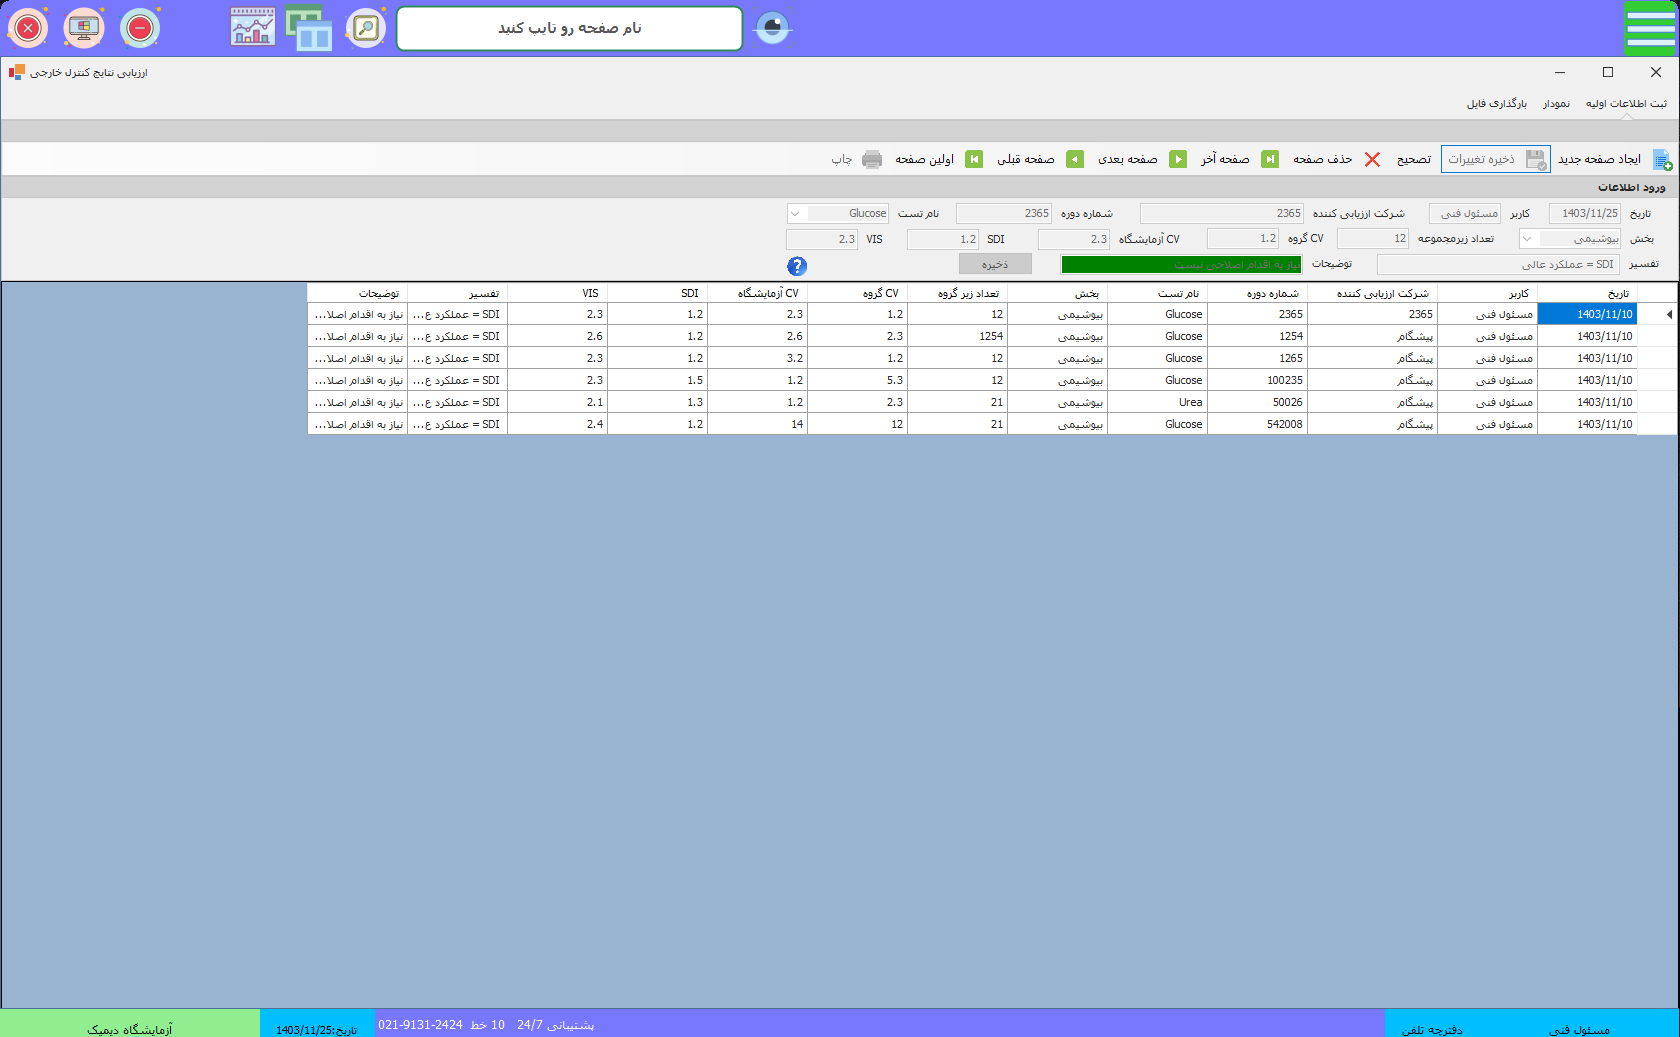The image size is (1680, 1037).
Task: Open the نمودار (chart) tab
Action: 1556,104
